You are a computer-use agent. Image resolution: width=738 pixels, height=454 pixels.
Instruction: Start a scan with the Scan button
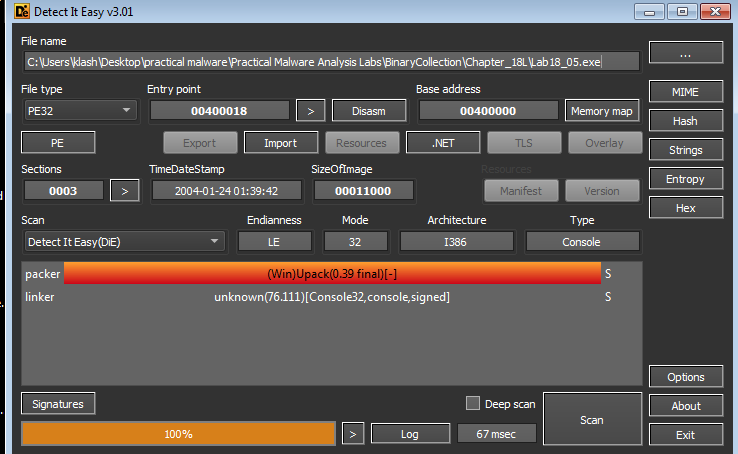[592, 419]
